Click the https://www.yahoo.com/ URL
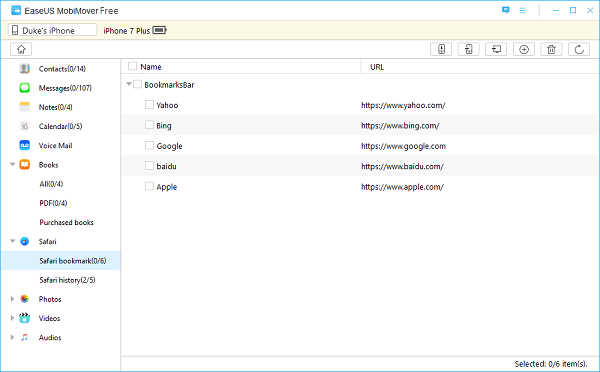Screen dimensions: 600x372 (403, 105)
